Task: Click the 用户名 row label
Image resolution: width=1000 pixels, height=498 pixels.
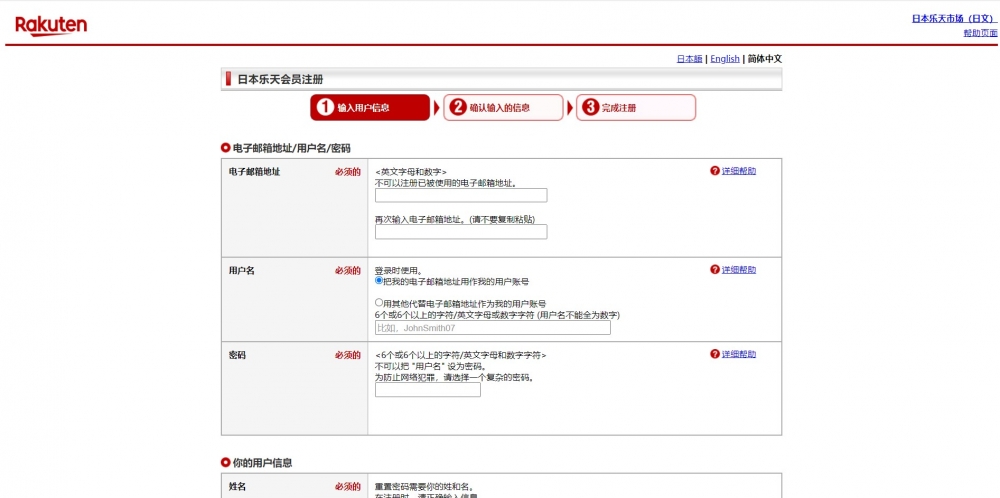Action: [242, 270]
